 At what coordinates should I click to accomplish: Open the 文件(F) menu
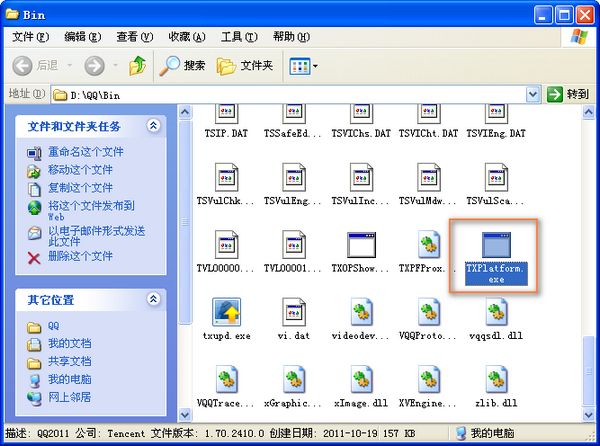pyautogui.click(x=31, y=37)
